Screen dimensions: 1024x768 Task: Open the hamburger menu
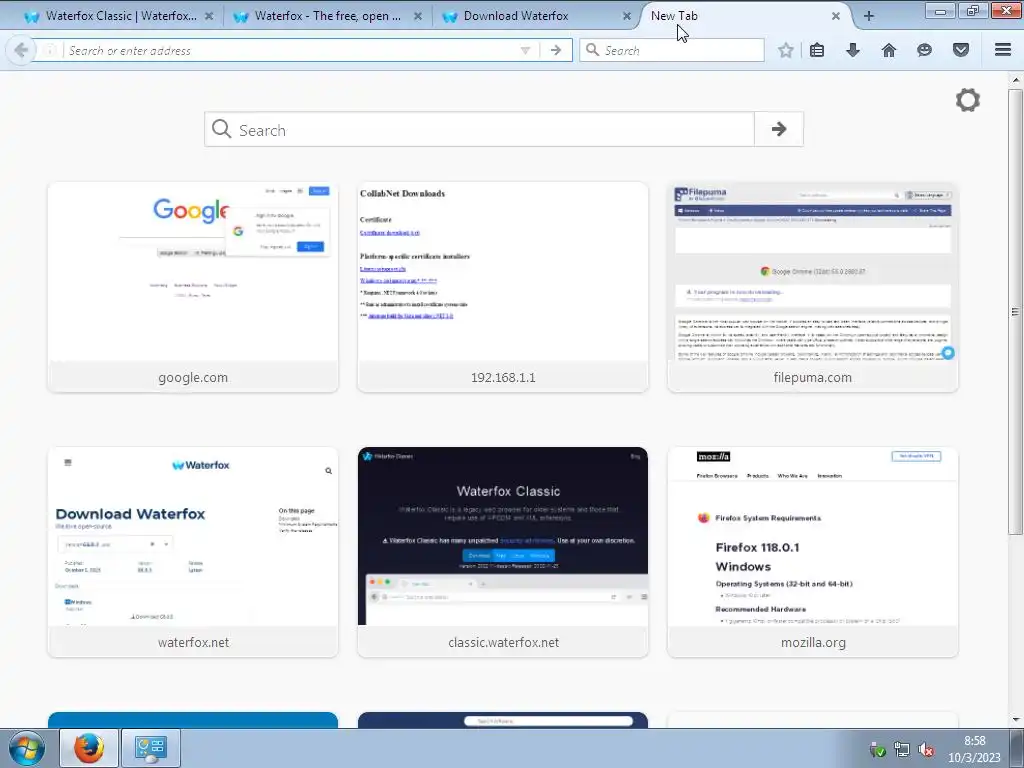[x=1003, y=50]
